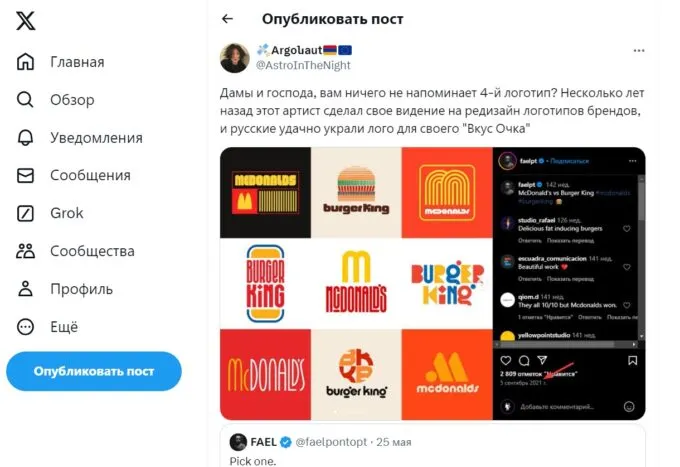The height and width of the screenshot is (467, 680).
Task: Open Сообщества via the people icon
Action: (x=27, y=251)
